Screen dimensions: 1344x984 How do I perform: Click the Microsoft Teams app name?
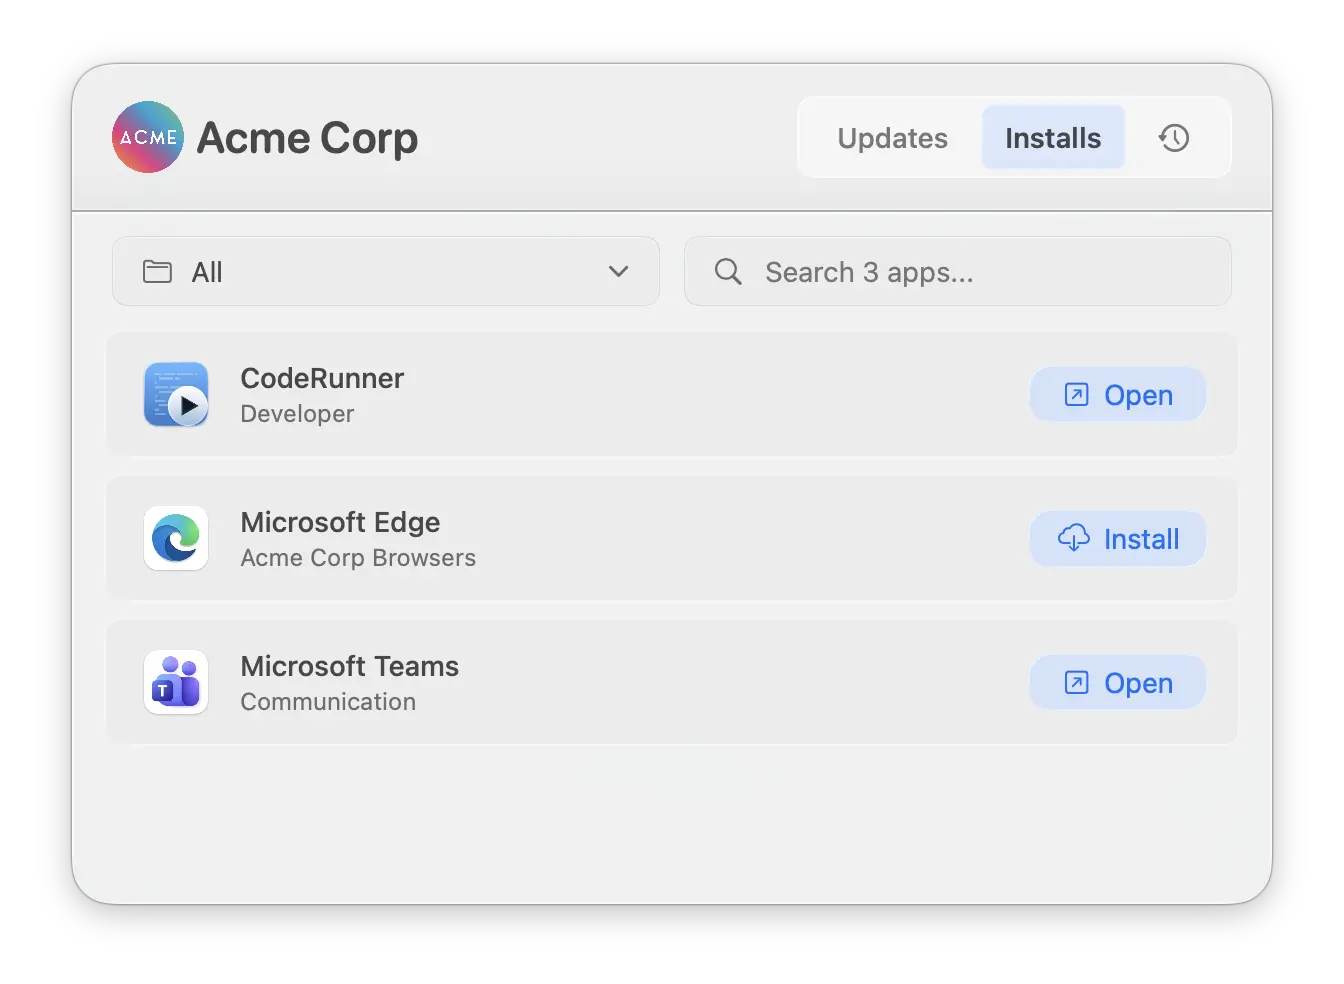point(349,666)
